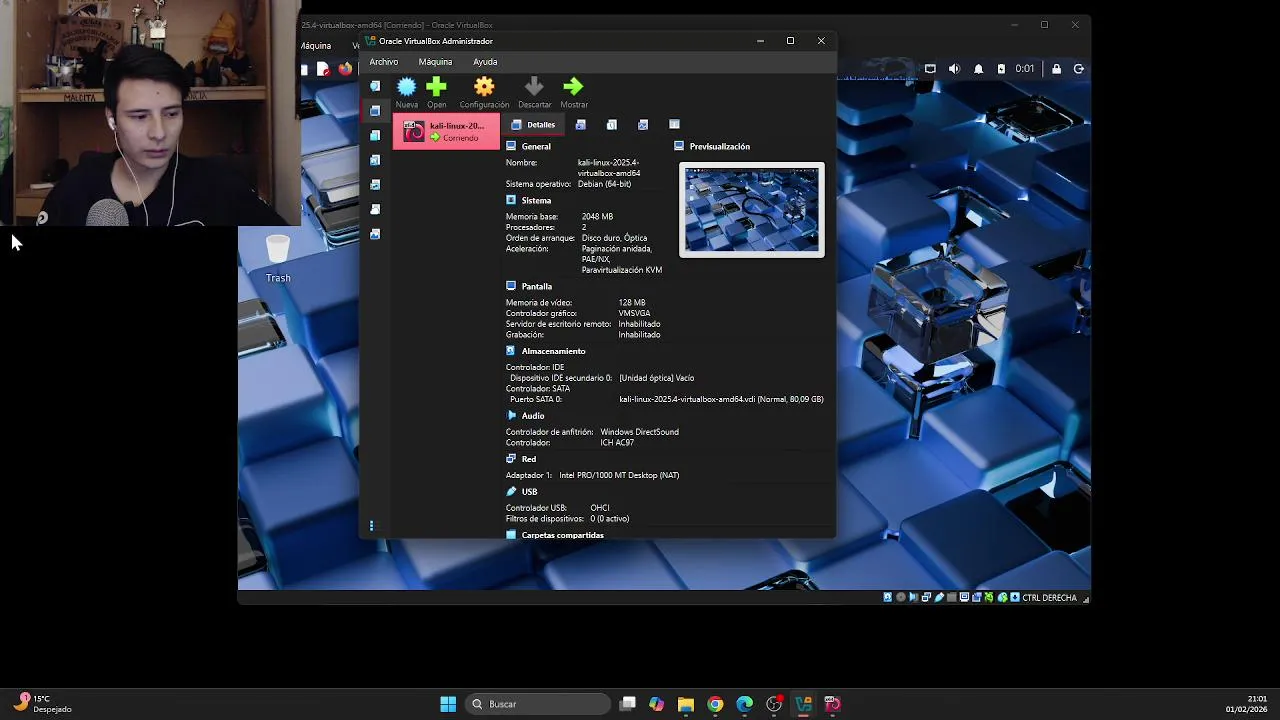Click the green Open plus icon

pos(436,87)
